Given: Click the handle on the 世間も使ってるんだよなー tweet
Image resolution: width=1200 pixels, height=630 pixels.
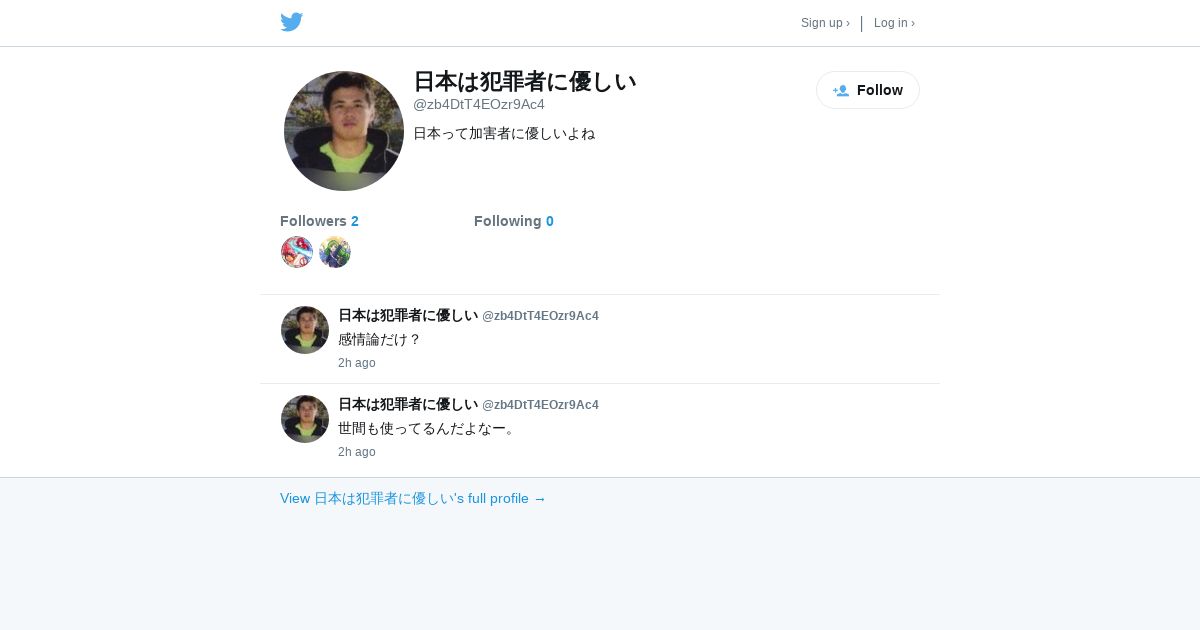Looking at the screenshot, I should [540, 405].
